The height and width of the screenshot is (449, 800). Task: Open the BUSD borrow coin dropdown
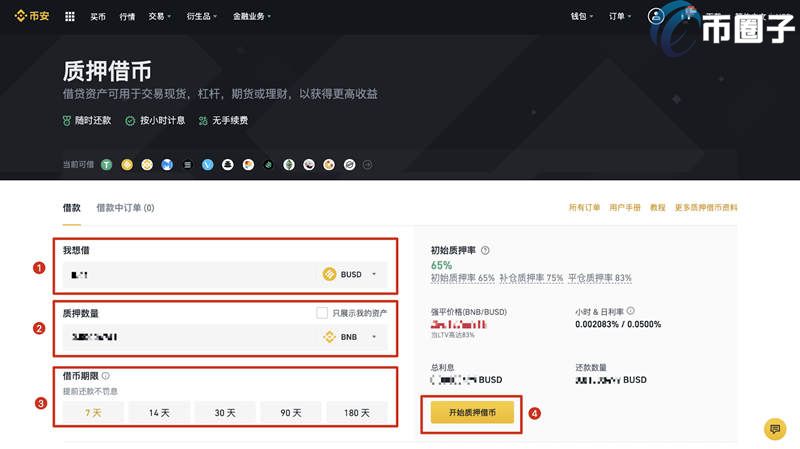click(x=351, y=274)
